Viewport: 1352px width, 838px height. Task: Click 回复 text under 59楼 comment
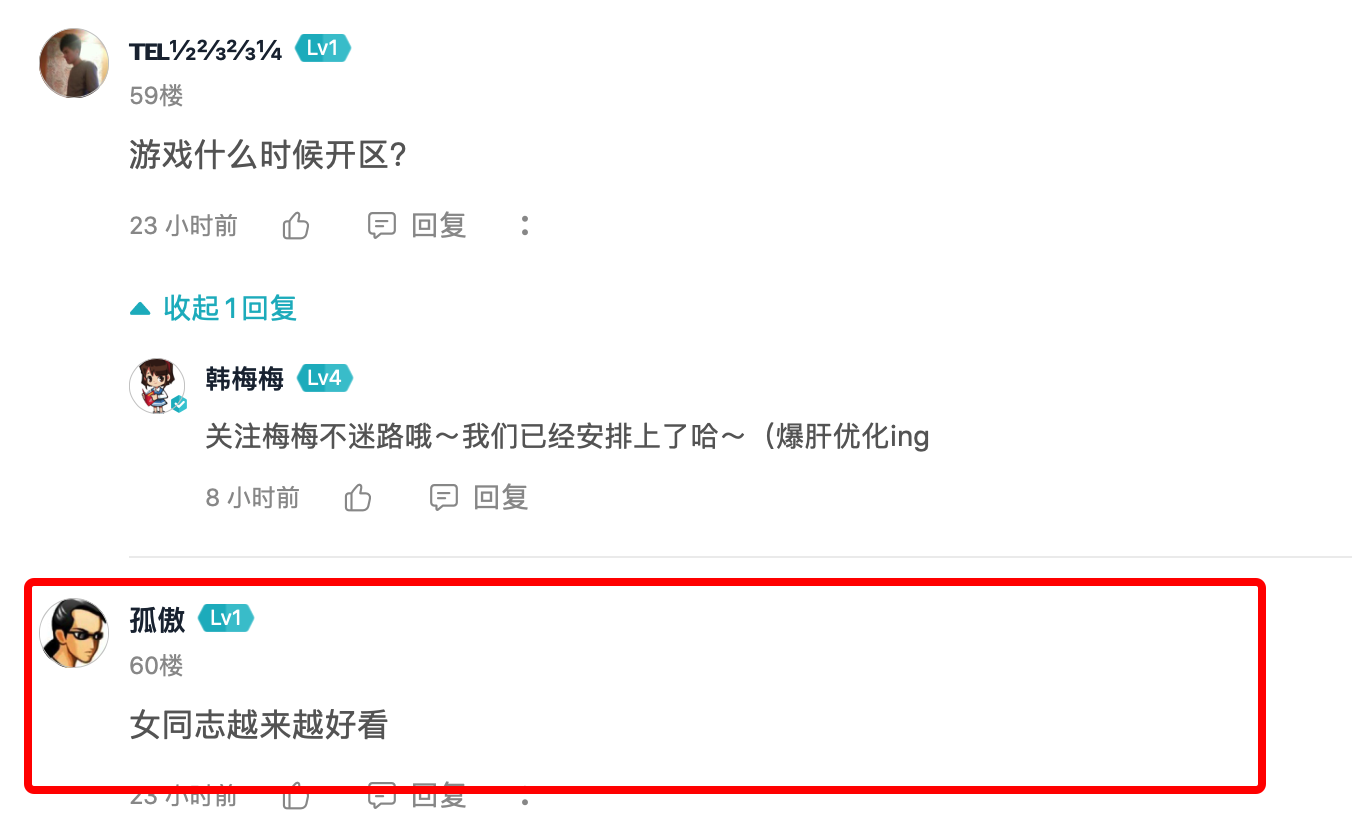(440, 226)
